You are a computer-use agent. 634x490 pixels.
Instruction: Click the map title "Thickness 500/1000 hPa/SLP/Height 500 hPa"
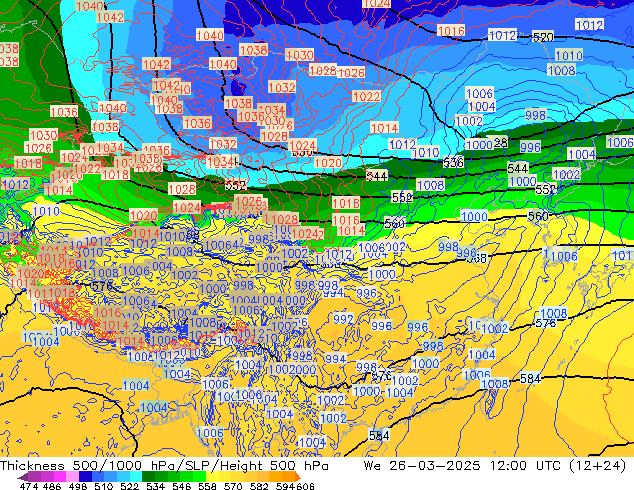(x=164, y=466)
